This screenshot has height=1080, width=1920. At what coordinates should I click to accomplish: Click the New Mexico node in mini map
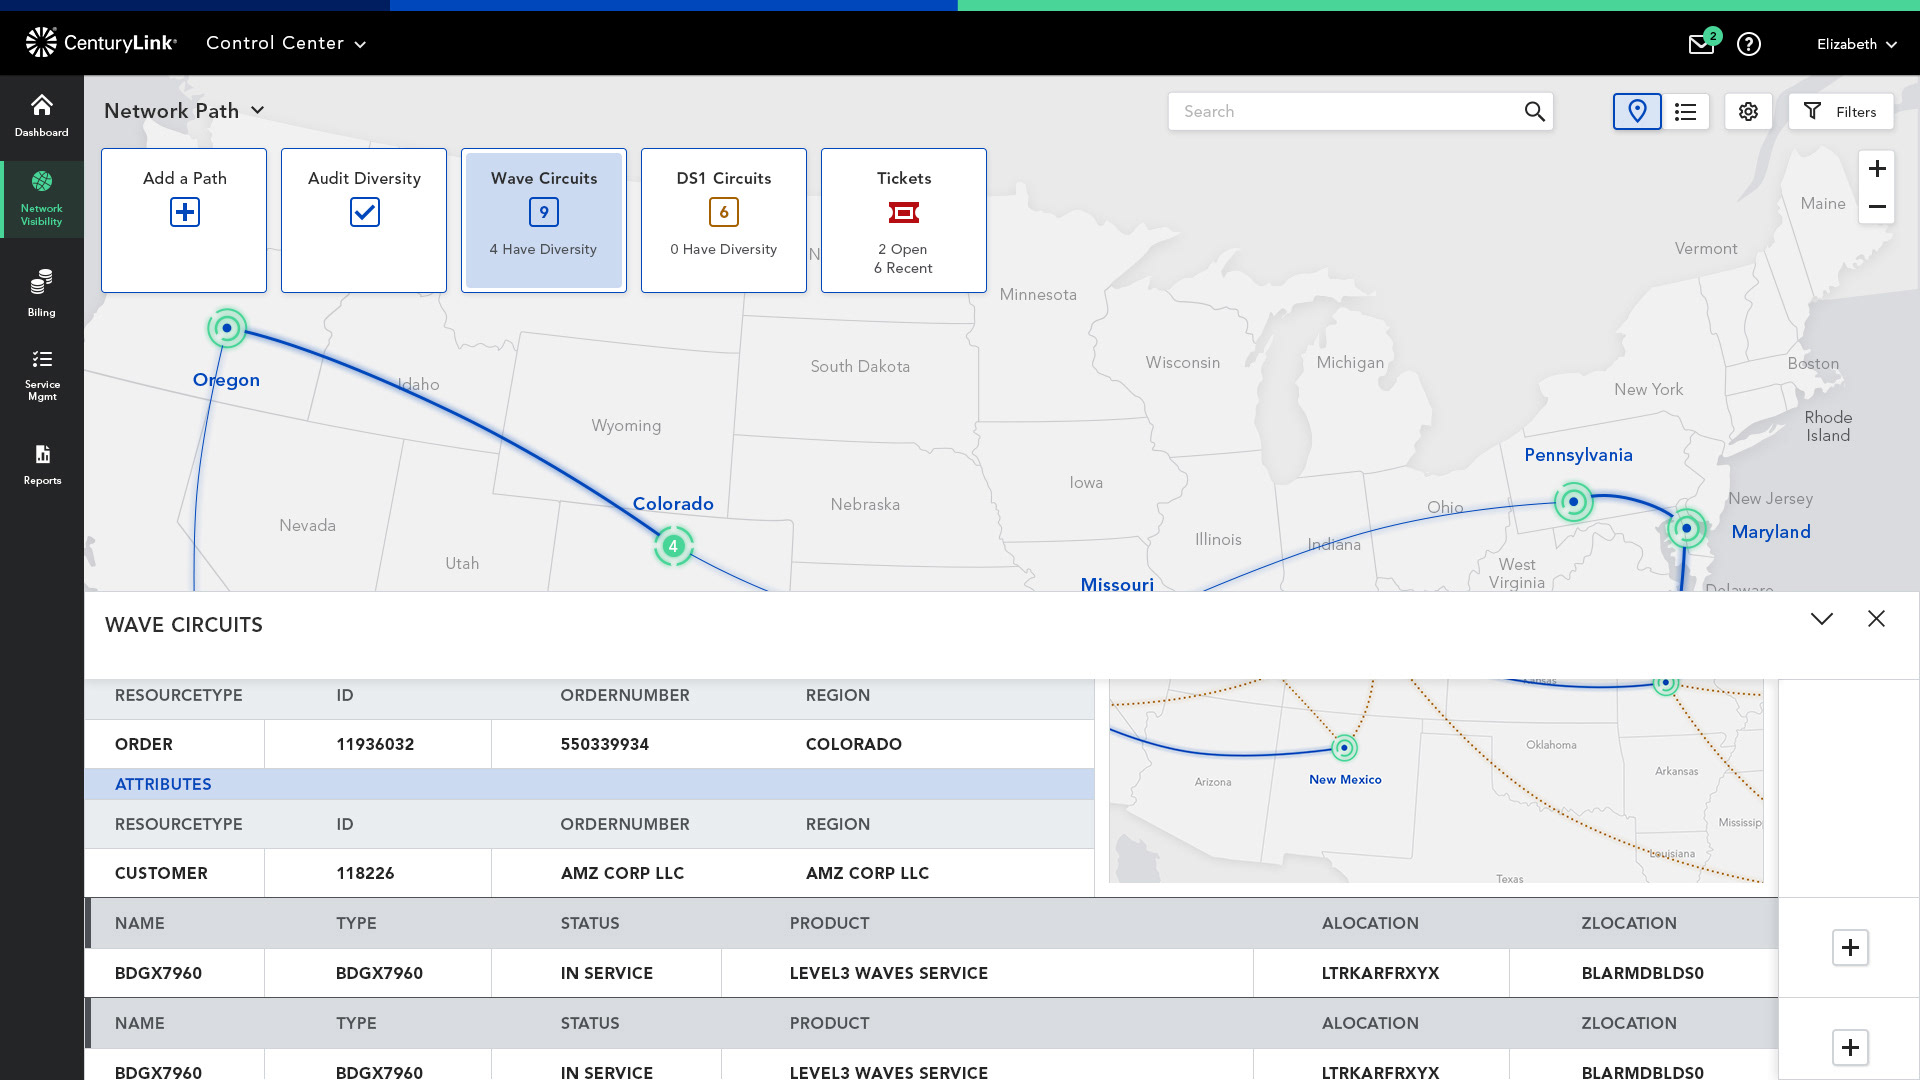[1345, 748]
